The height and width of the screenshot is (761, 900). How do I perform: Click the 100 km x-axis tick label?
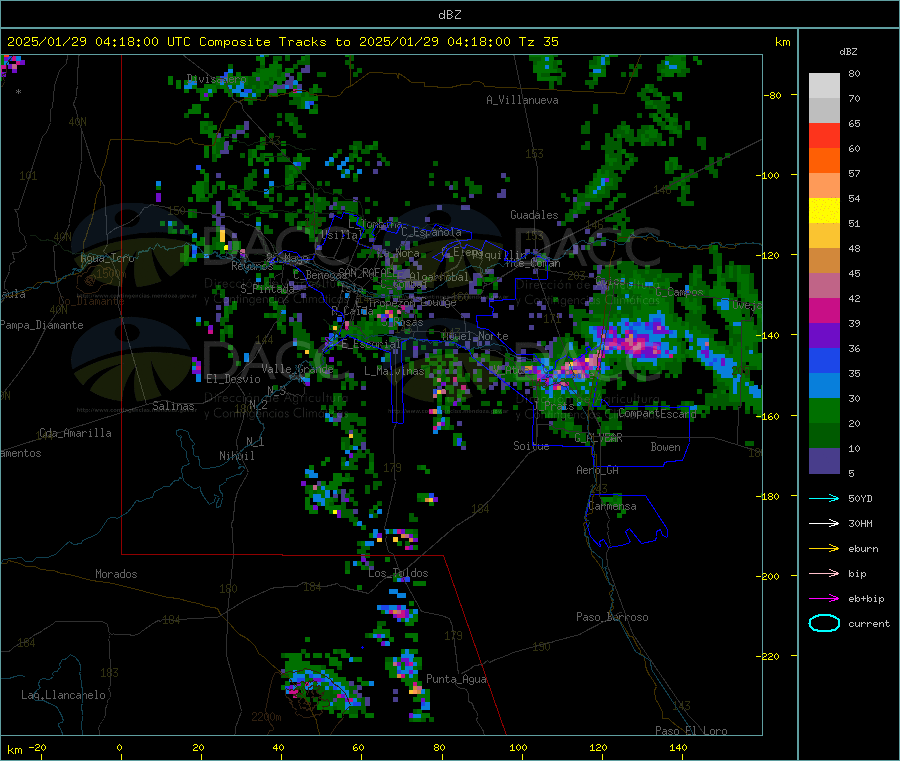518,747
